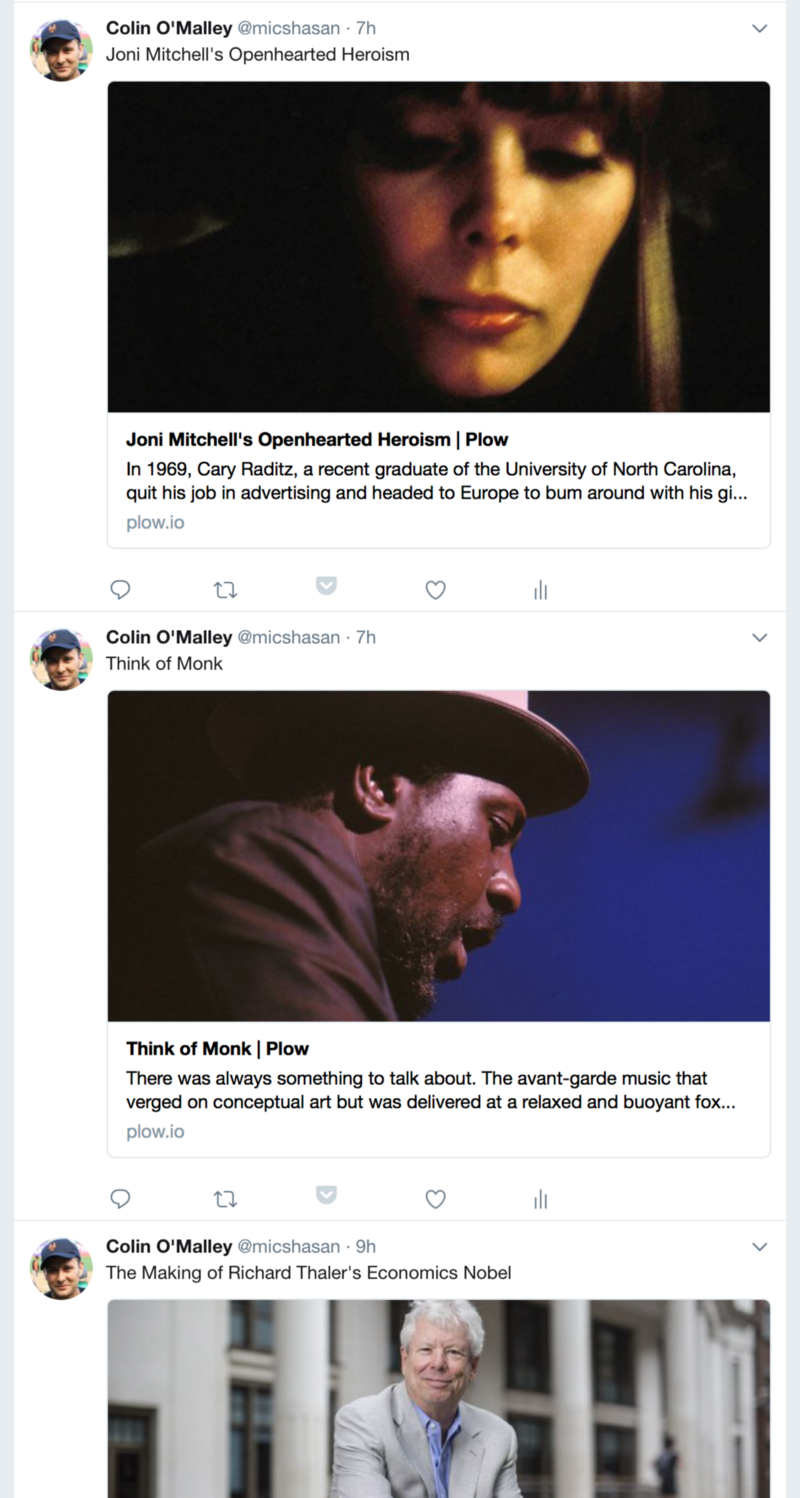Image resolution: width=800 pixels, height=1498 pixels.
Task: Like the Think of Monk tweet
Action: 435,1199
